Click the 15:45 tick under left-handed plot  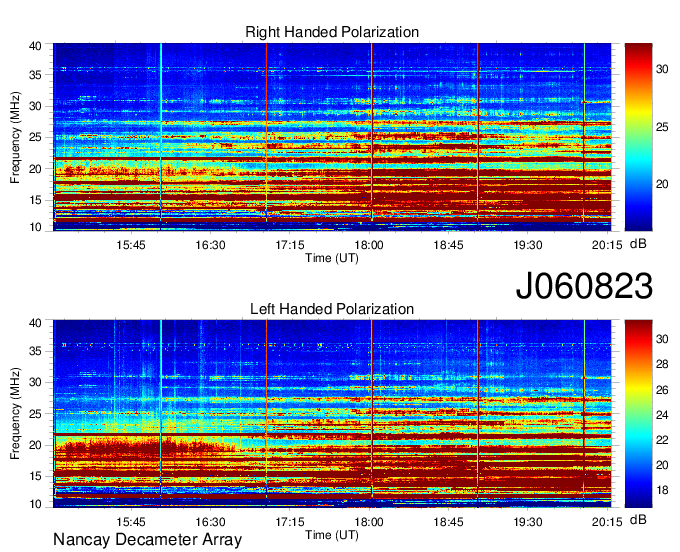coord(131,522)
